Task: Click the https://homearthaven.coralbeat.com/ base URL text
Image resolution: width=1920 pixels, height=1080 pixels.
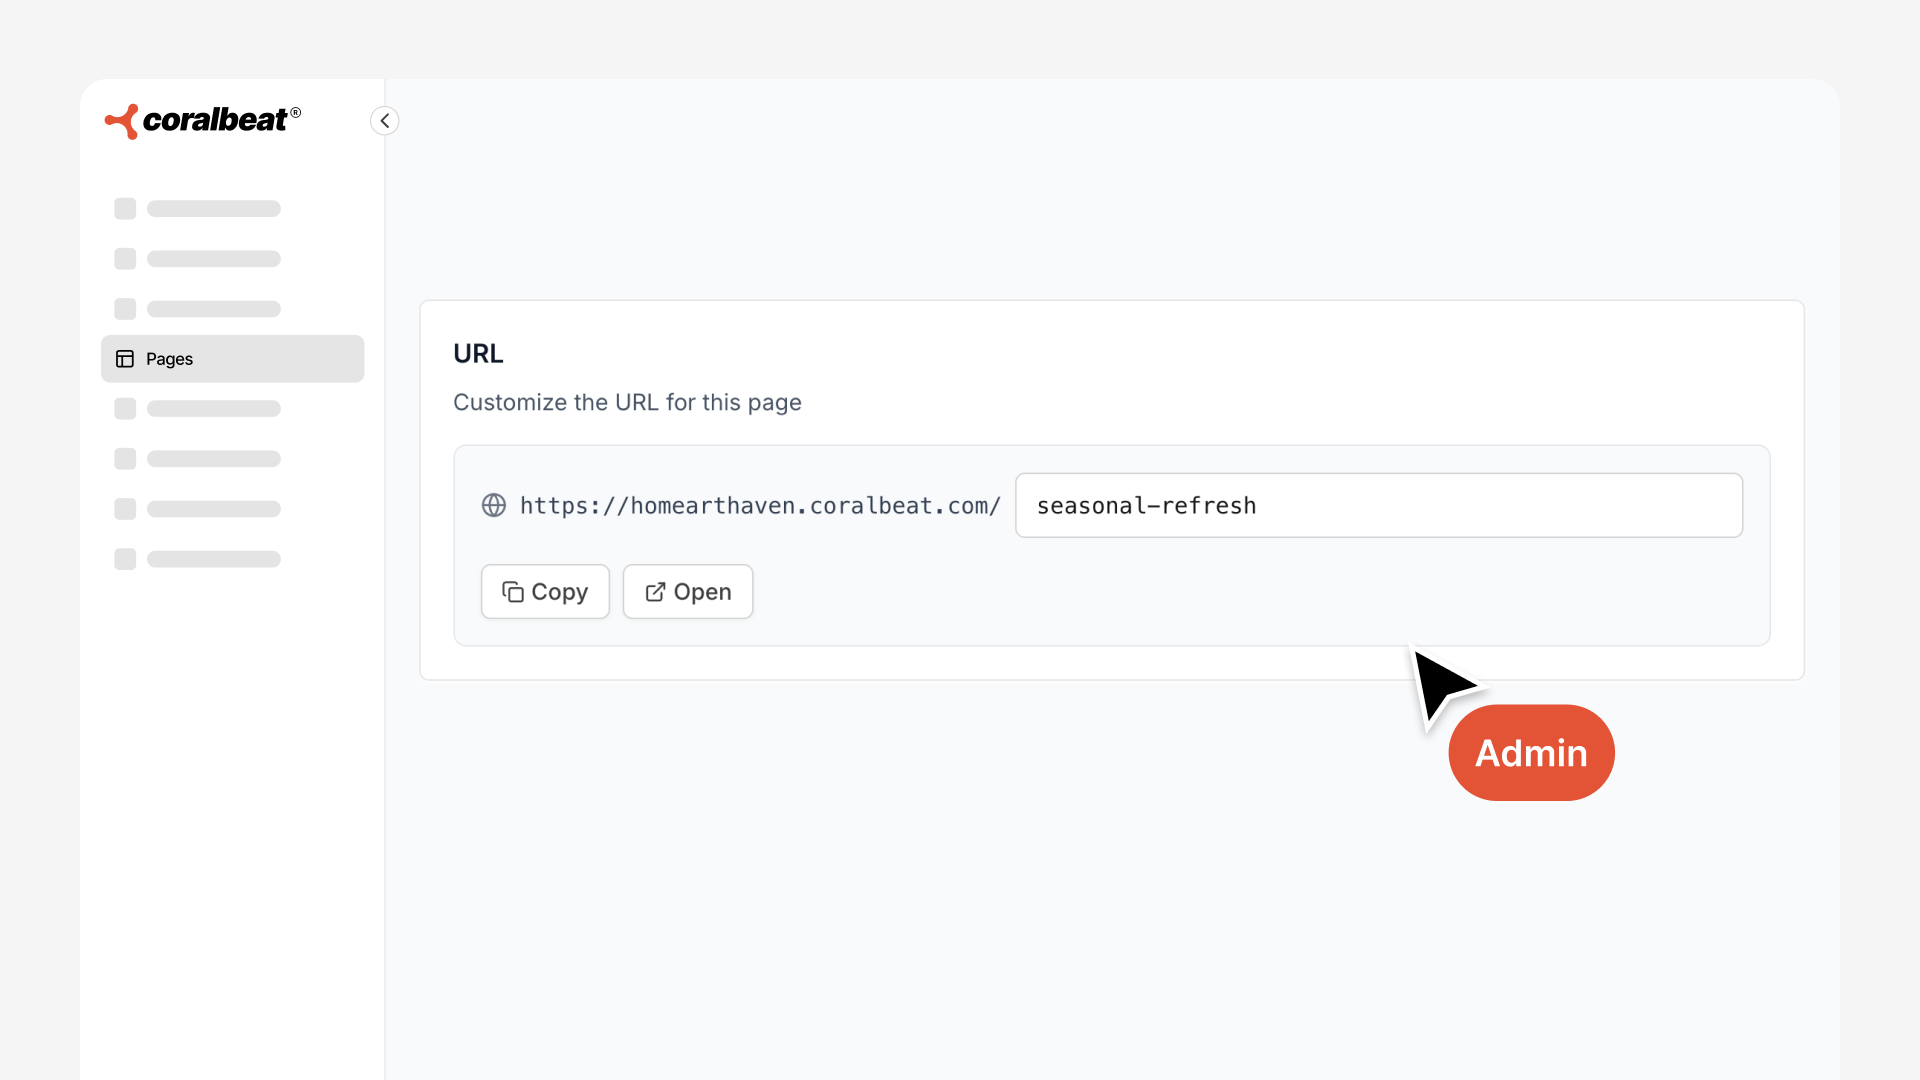Action: coord(760,506)
